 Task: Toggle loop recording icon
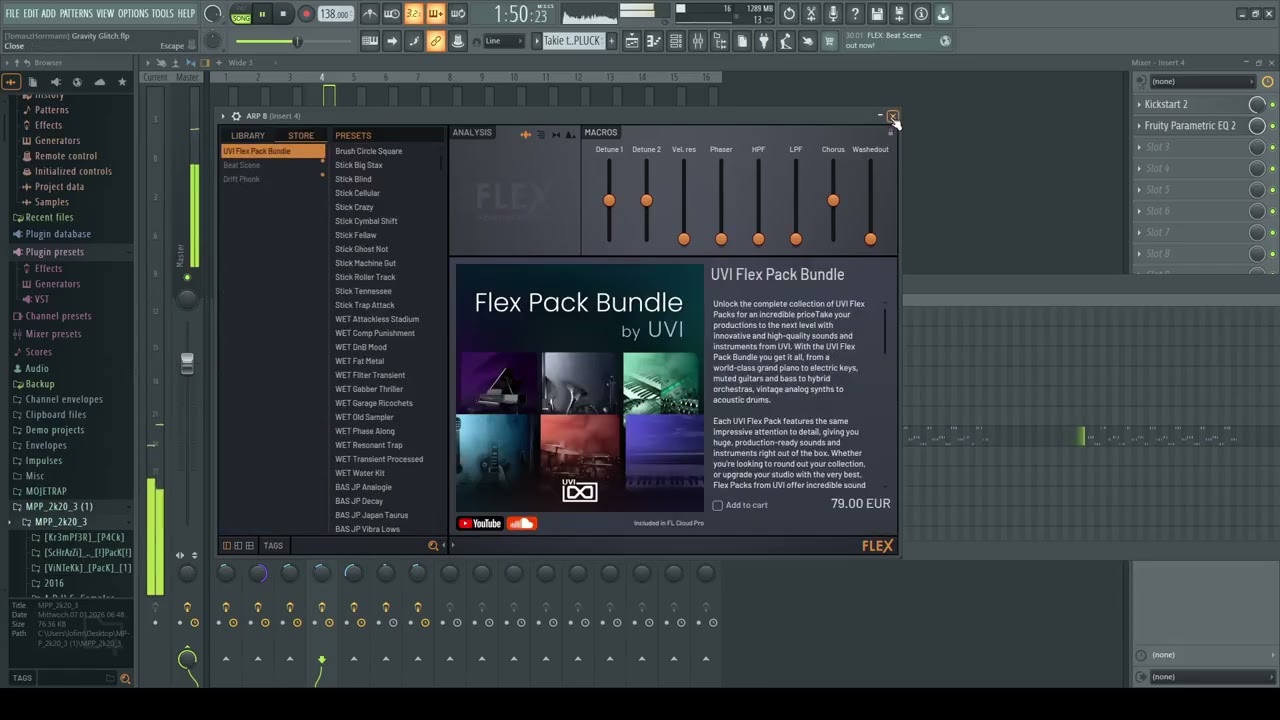457,14
